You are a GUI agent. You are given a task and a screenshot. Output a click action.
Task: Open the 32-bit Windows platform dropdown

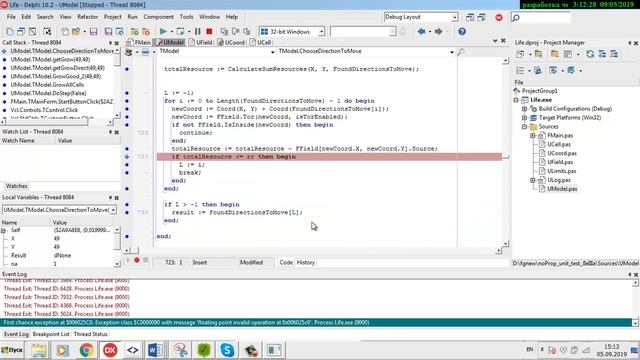click(x=322, y=31)
